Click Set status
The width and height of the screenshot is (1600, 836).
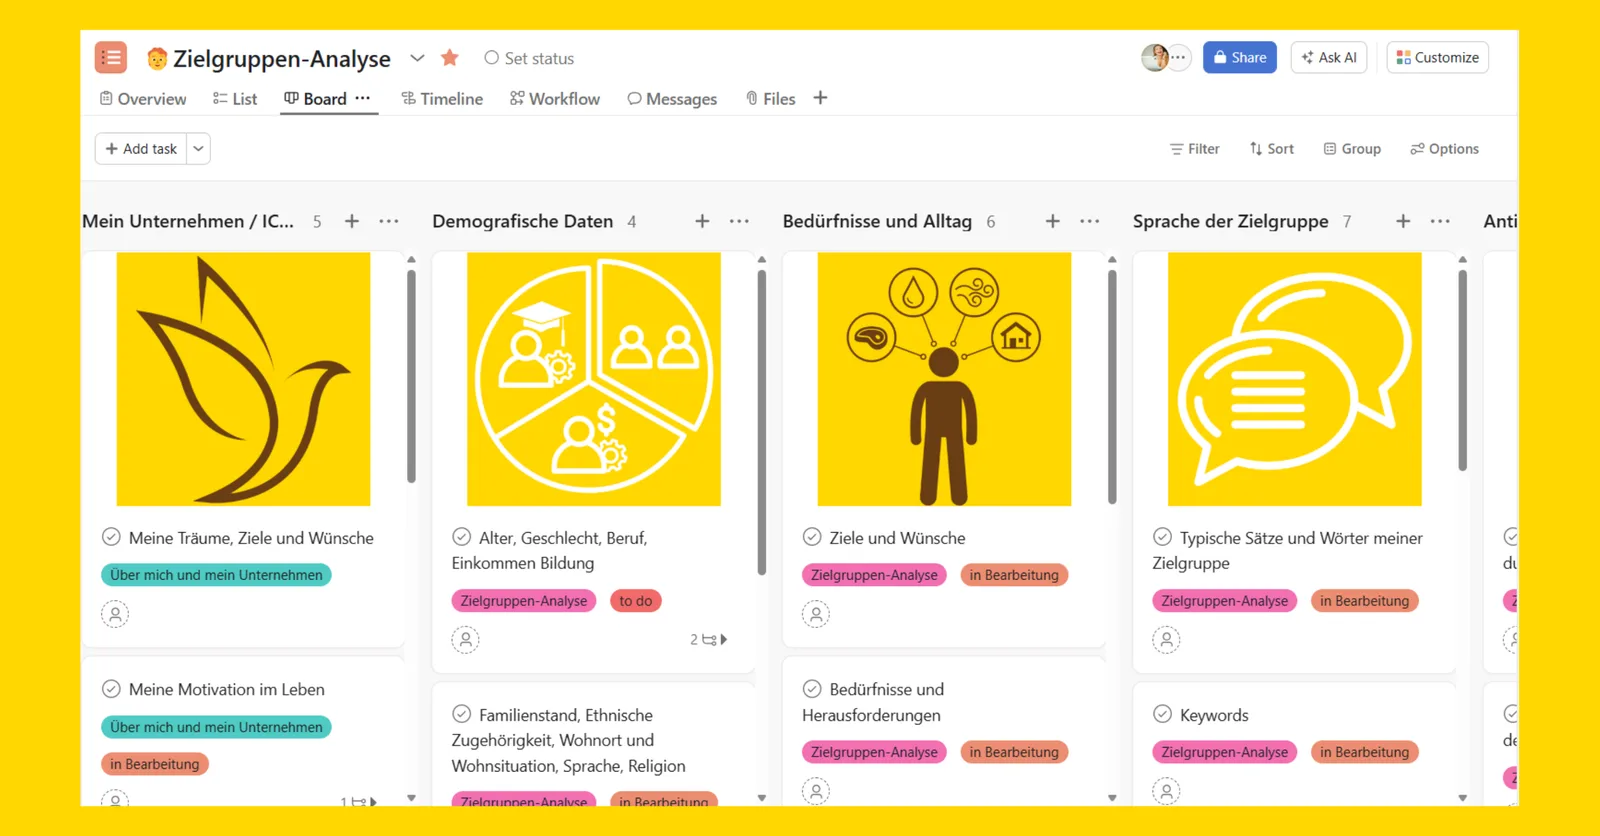tap(529, 58)
